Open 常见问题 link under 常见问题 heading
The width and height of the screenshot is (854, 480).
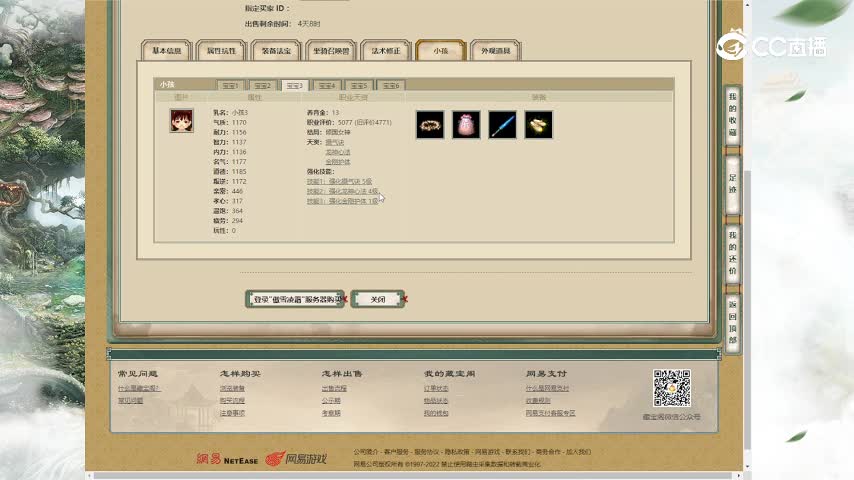pos(131,400)
